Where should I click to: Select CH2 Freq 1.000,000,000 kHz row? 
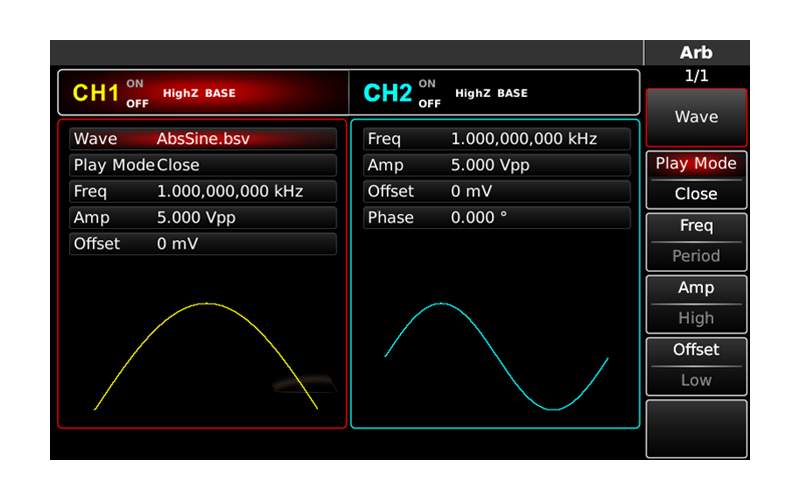(497, 139)
